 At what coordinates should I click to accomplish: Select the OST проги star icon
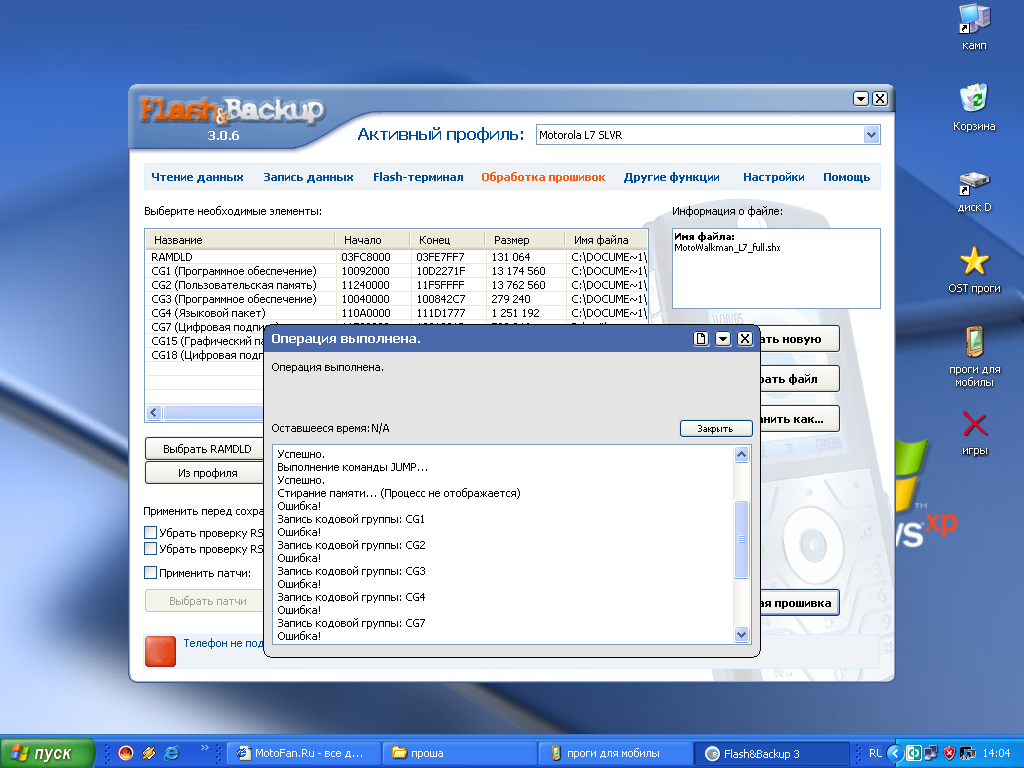pos(974,269)
